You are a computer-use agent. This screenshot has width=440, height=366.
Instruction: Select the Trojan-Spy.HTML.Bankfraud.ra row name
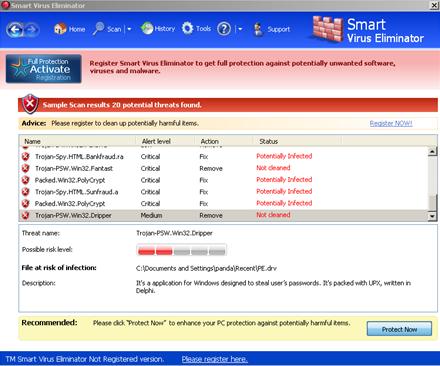click(x=79, y=156)
